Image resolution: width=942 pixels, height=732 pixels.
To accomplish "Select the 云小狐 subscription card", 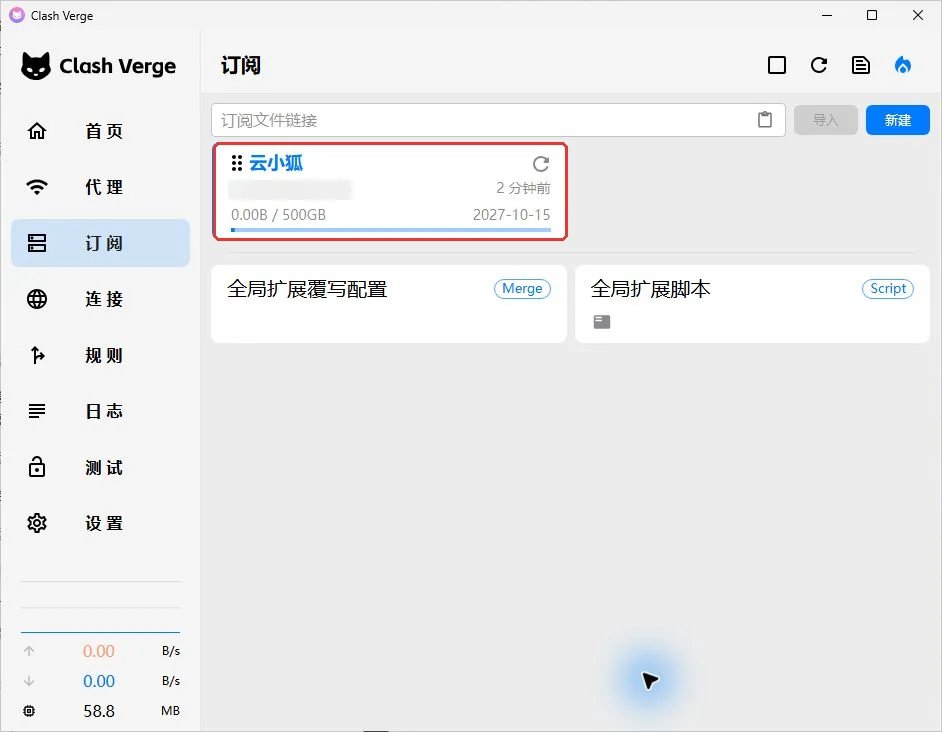I will (390, 191).
